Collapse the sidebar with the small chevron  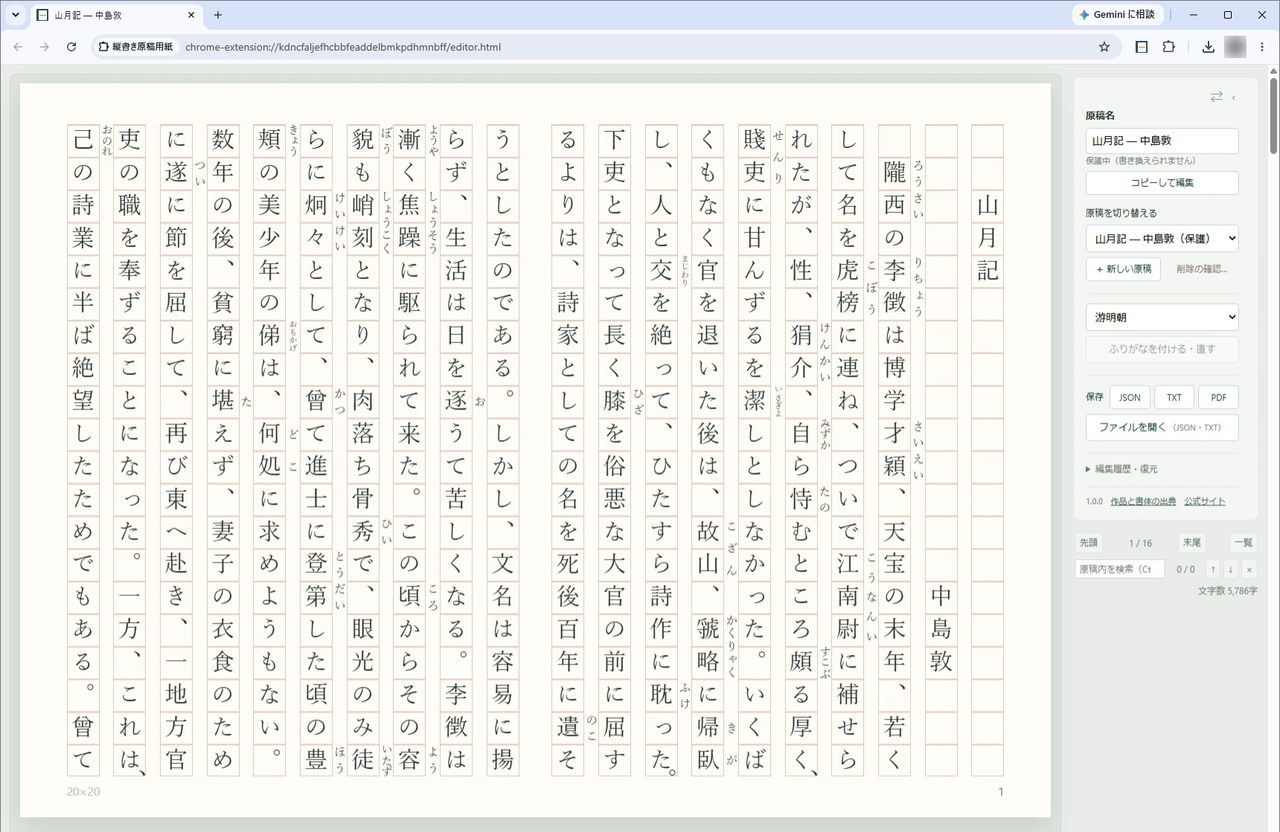(x=1233, y=97)
